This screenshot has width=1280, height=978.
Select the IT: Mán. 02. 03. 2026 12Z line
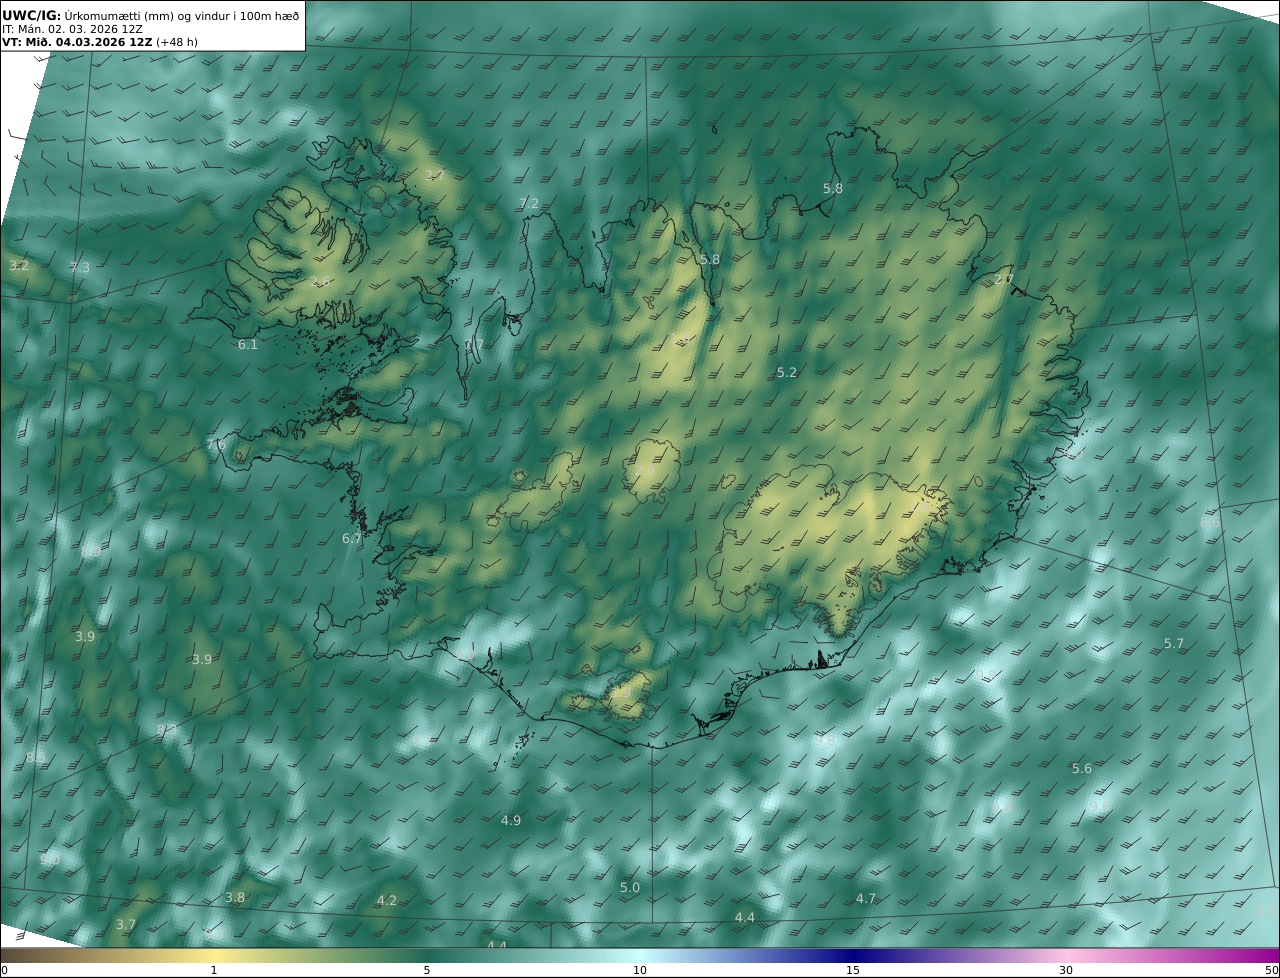tap(72, 29)
